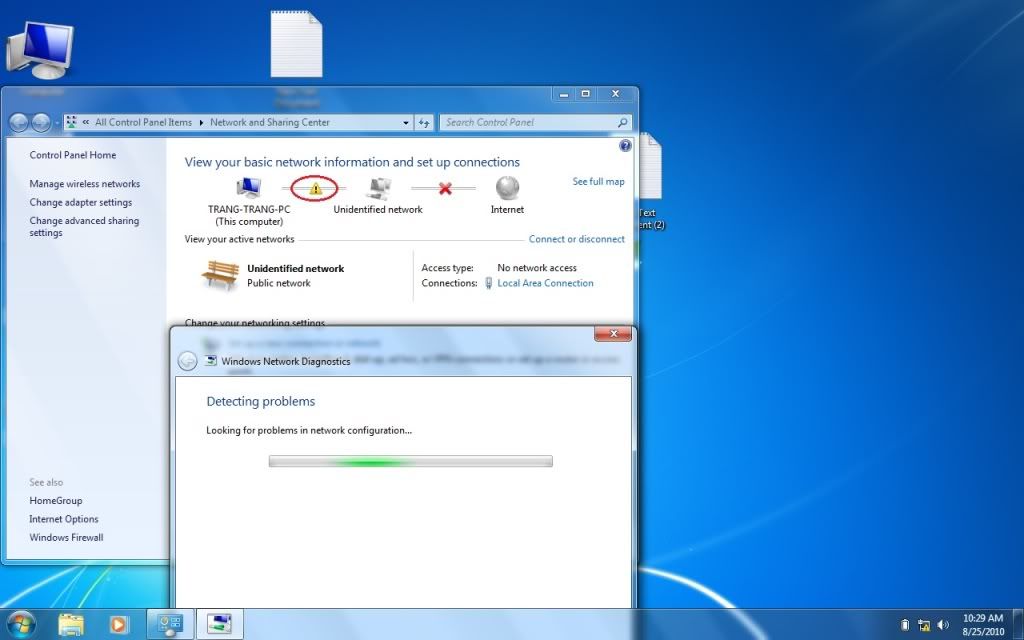Image resolution: width=1024 pixels, height=640 pixels.
Task: Click the park bench public network icon
Action: tap(220, 275)
